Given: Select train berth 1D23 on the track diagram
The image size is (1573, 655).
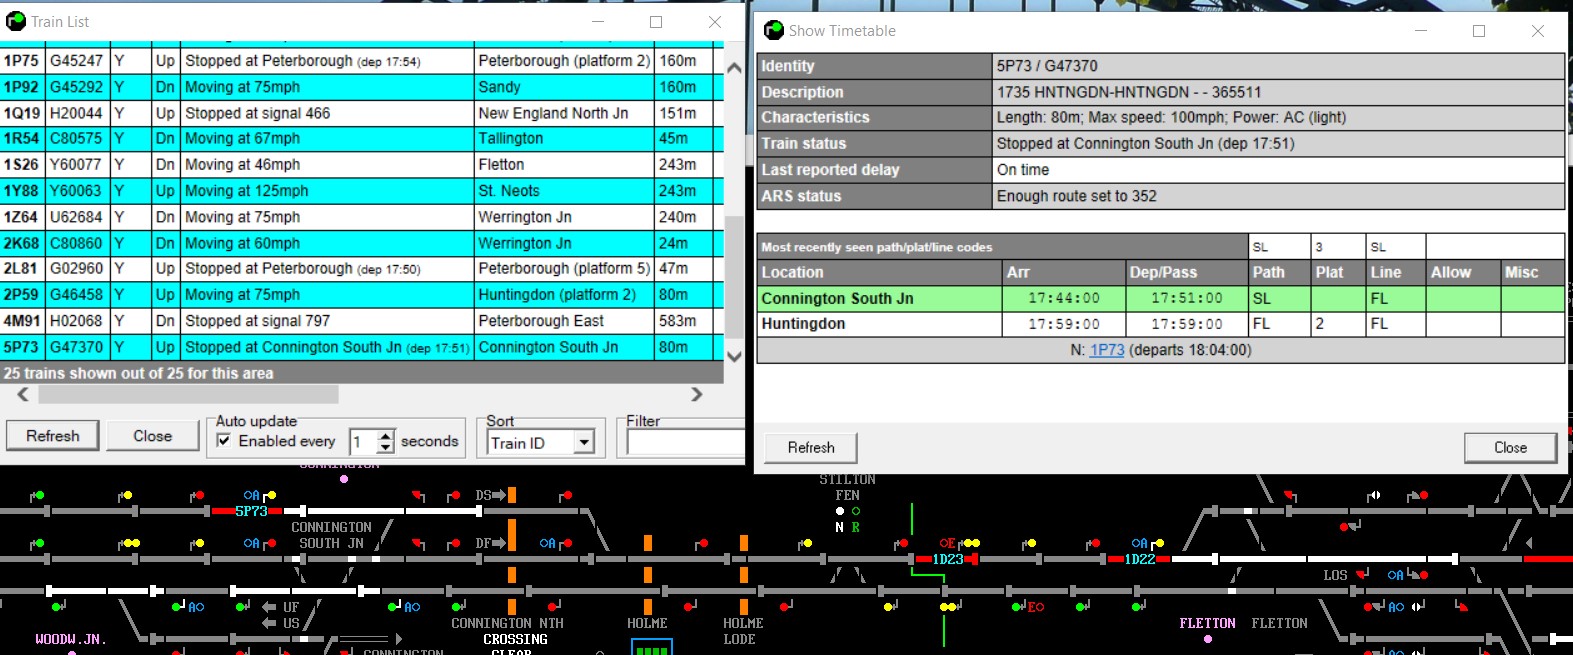Looking at the screenshot, I should 948,559.
